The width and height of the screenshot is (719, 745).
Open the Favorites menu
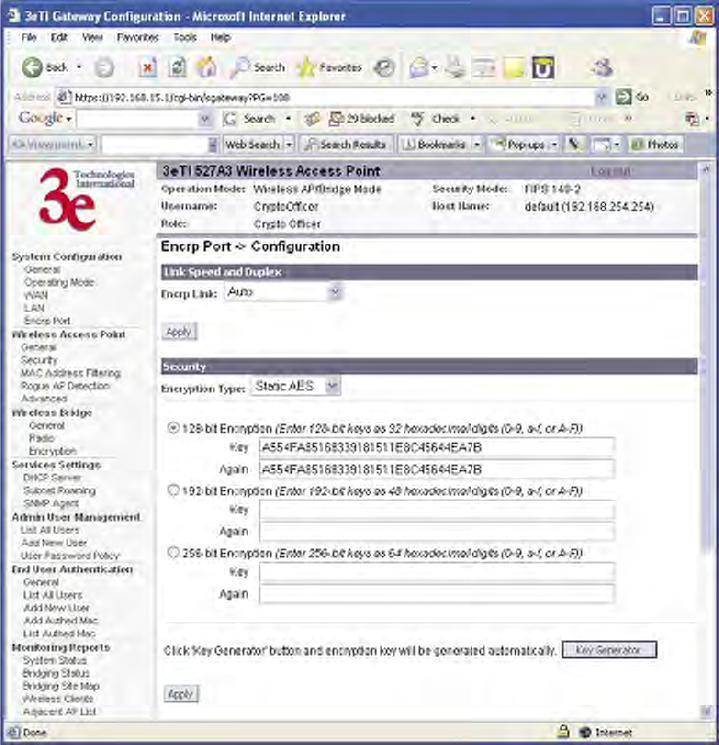pyautogui.click(x=137, y=37)
